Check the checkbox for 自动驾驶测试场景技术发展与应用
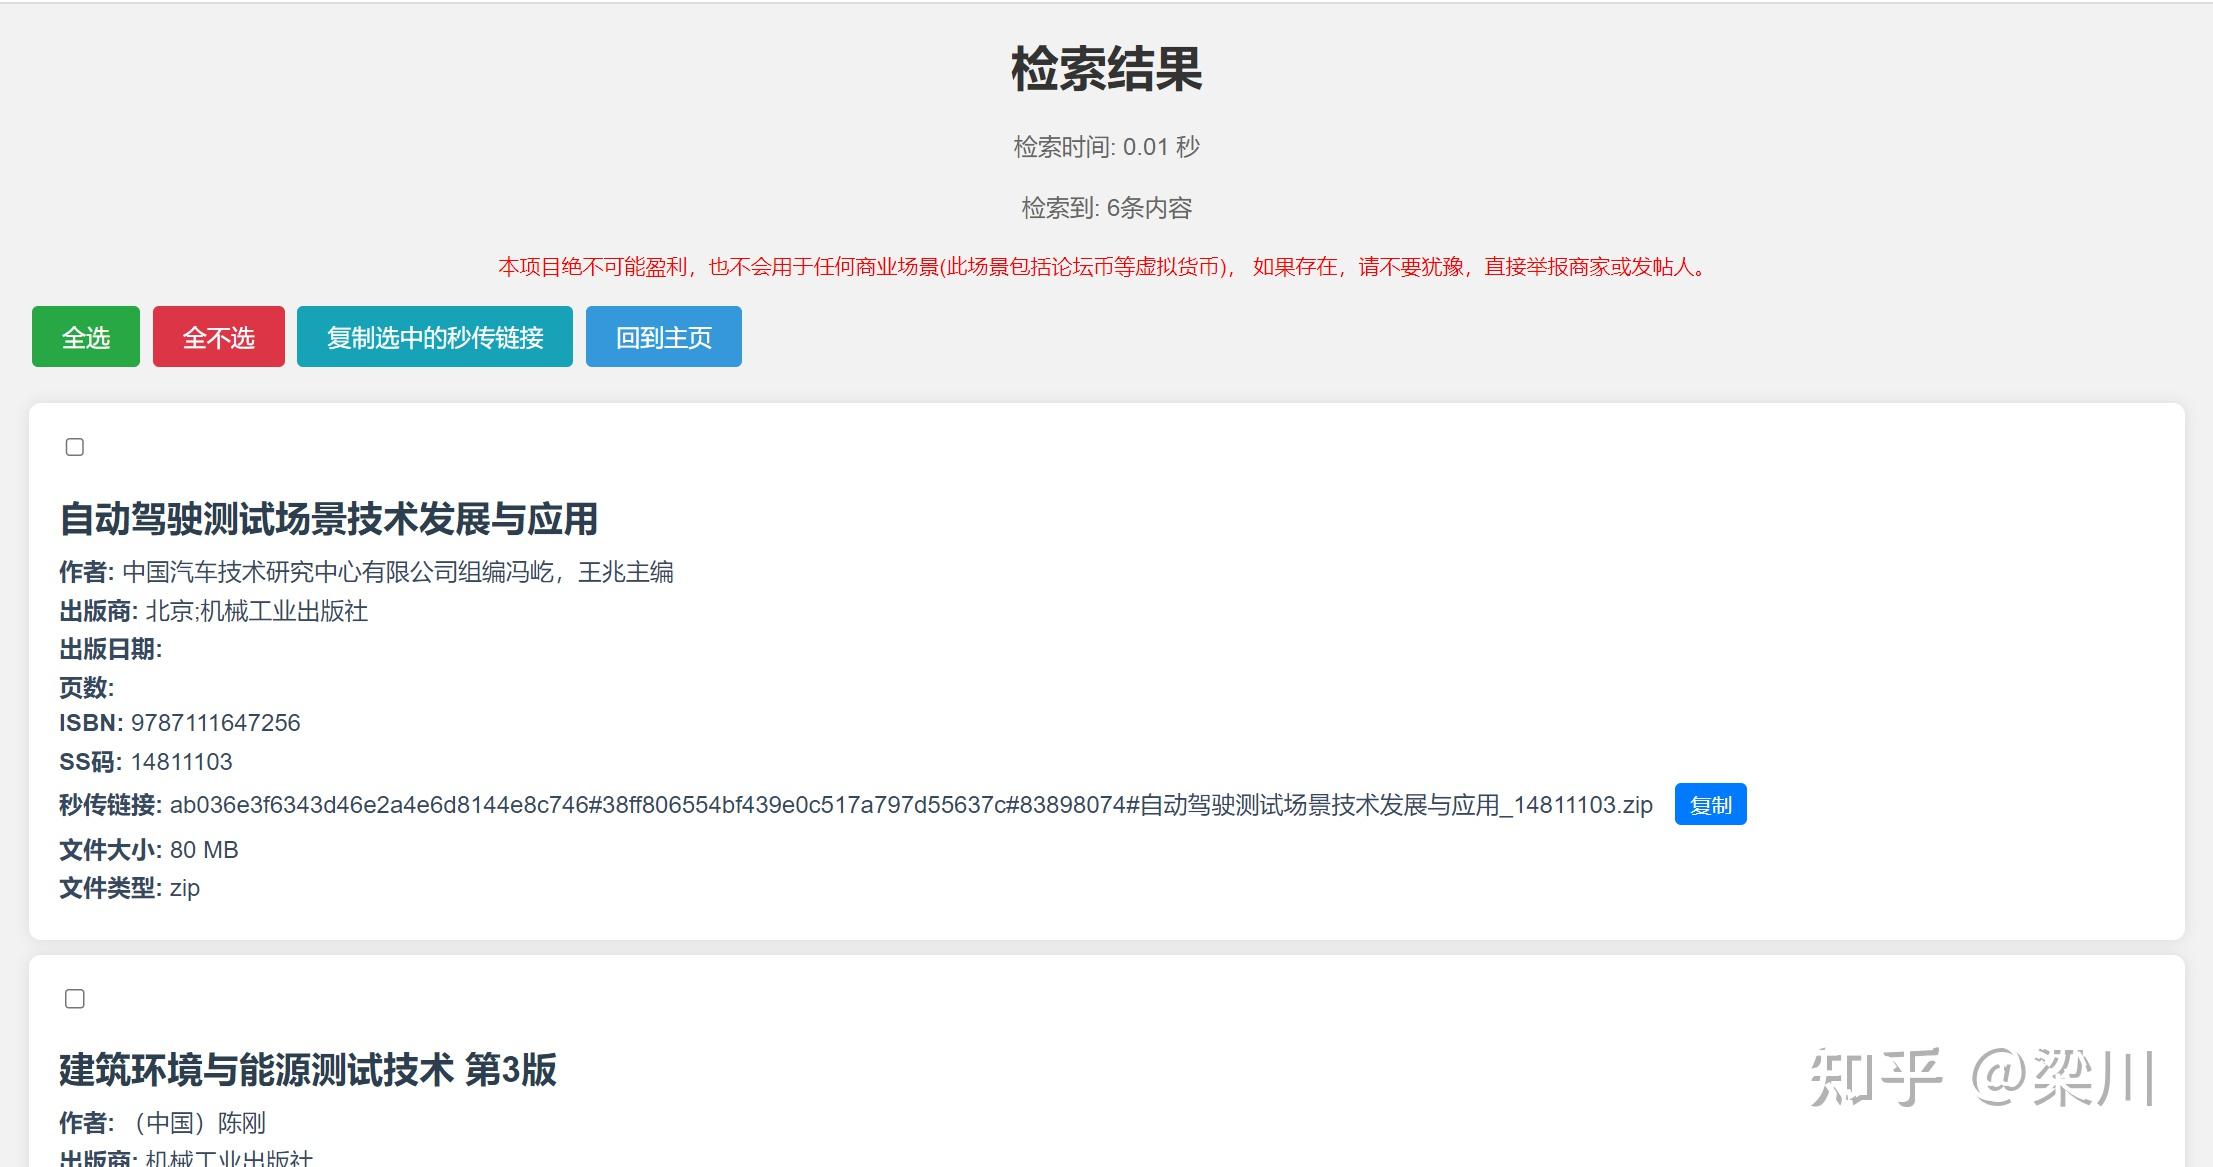2213x1167 pixels. (73, 448)
